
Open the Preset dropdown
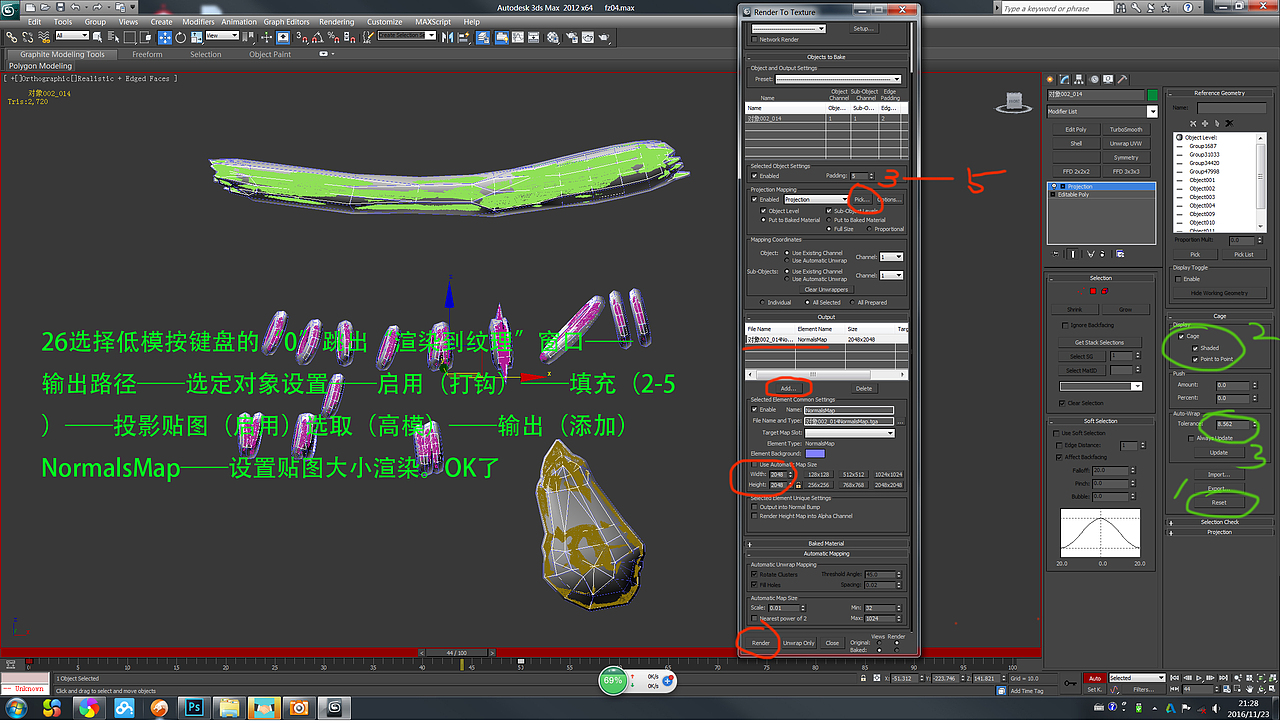[x=838, y=79]
